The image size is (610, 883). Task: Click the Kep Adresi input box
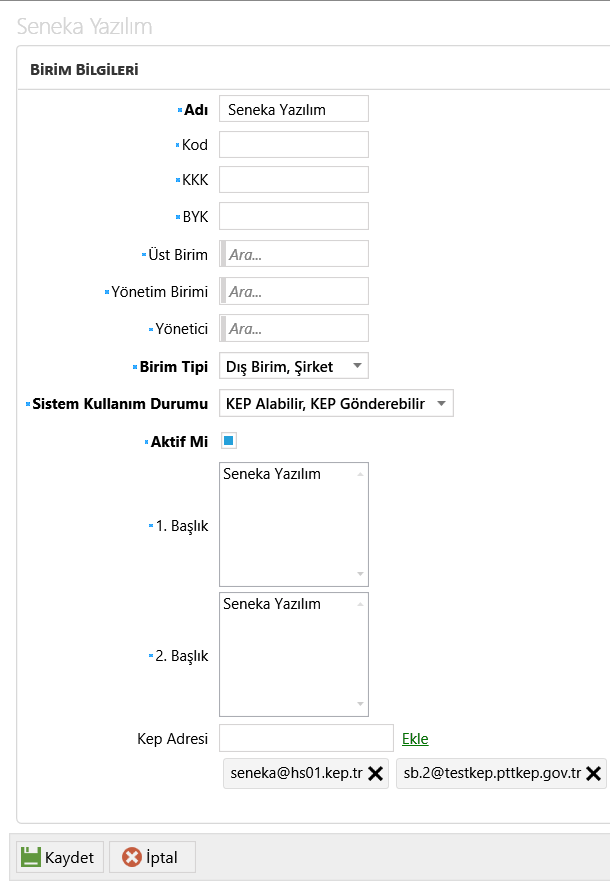[x=306, y=738]
